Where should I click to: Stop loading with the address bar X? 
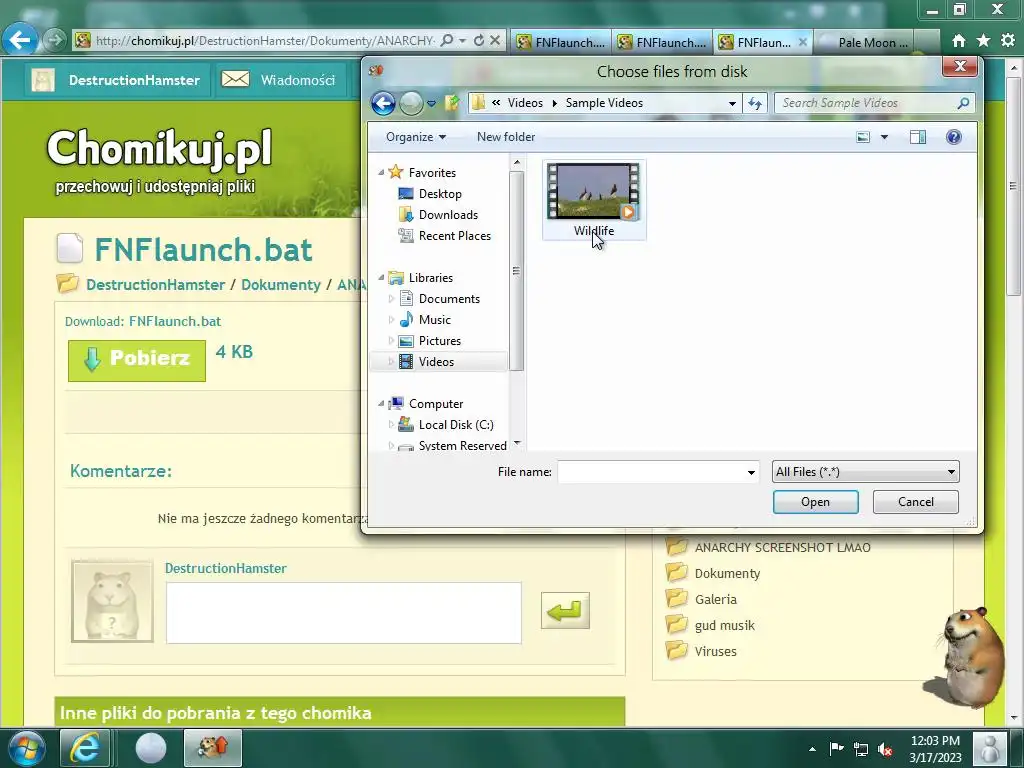(x=495, y=40)
